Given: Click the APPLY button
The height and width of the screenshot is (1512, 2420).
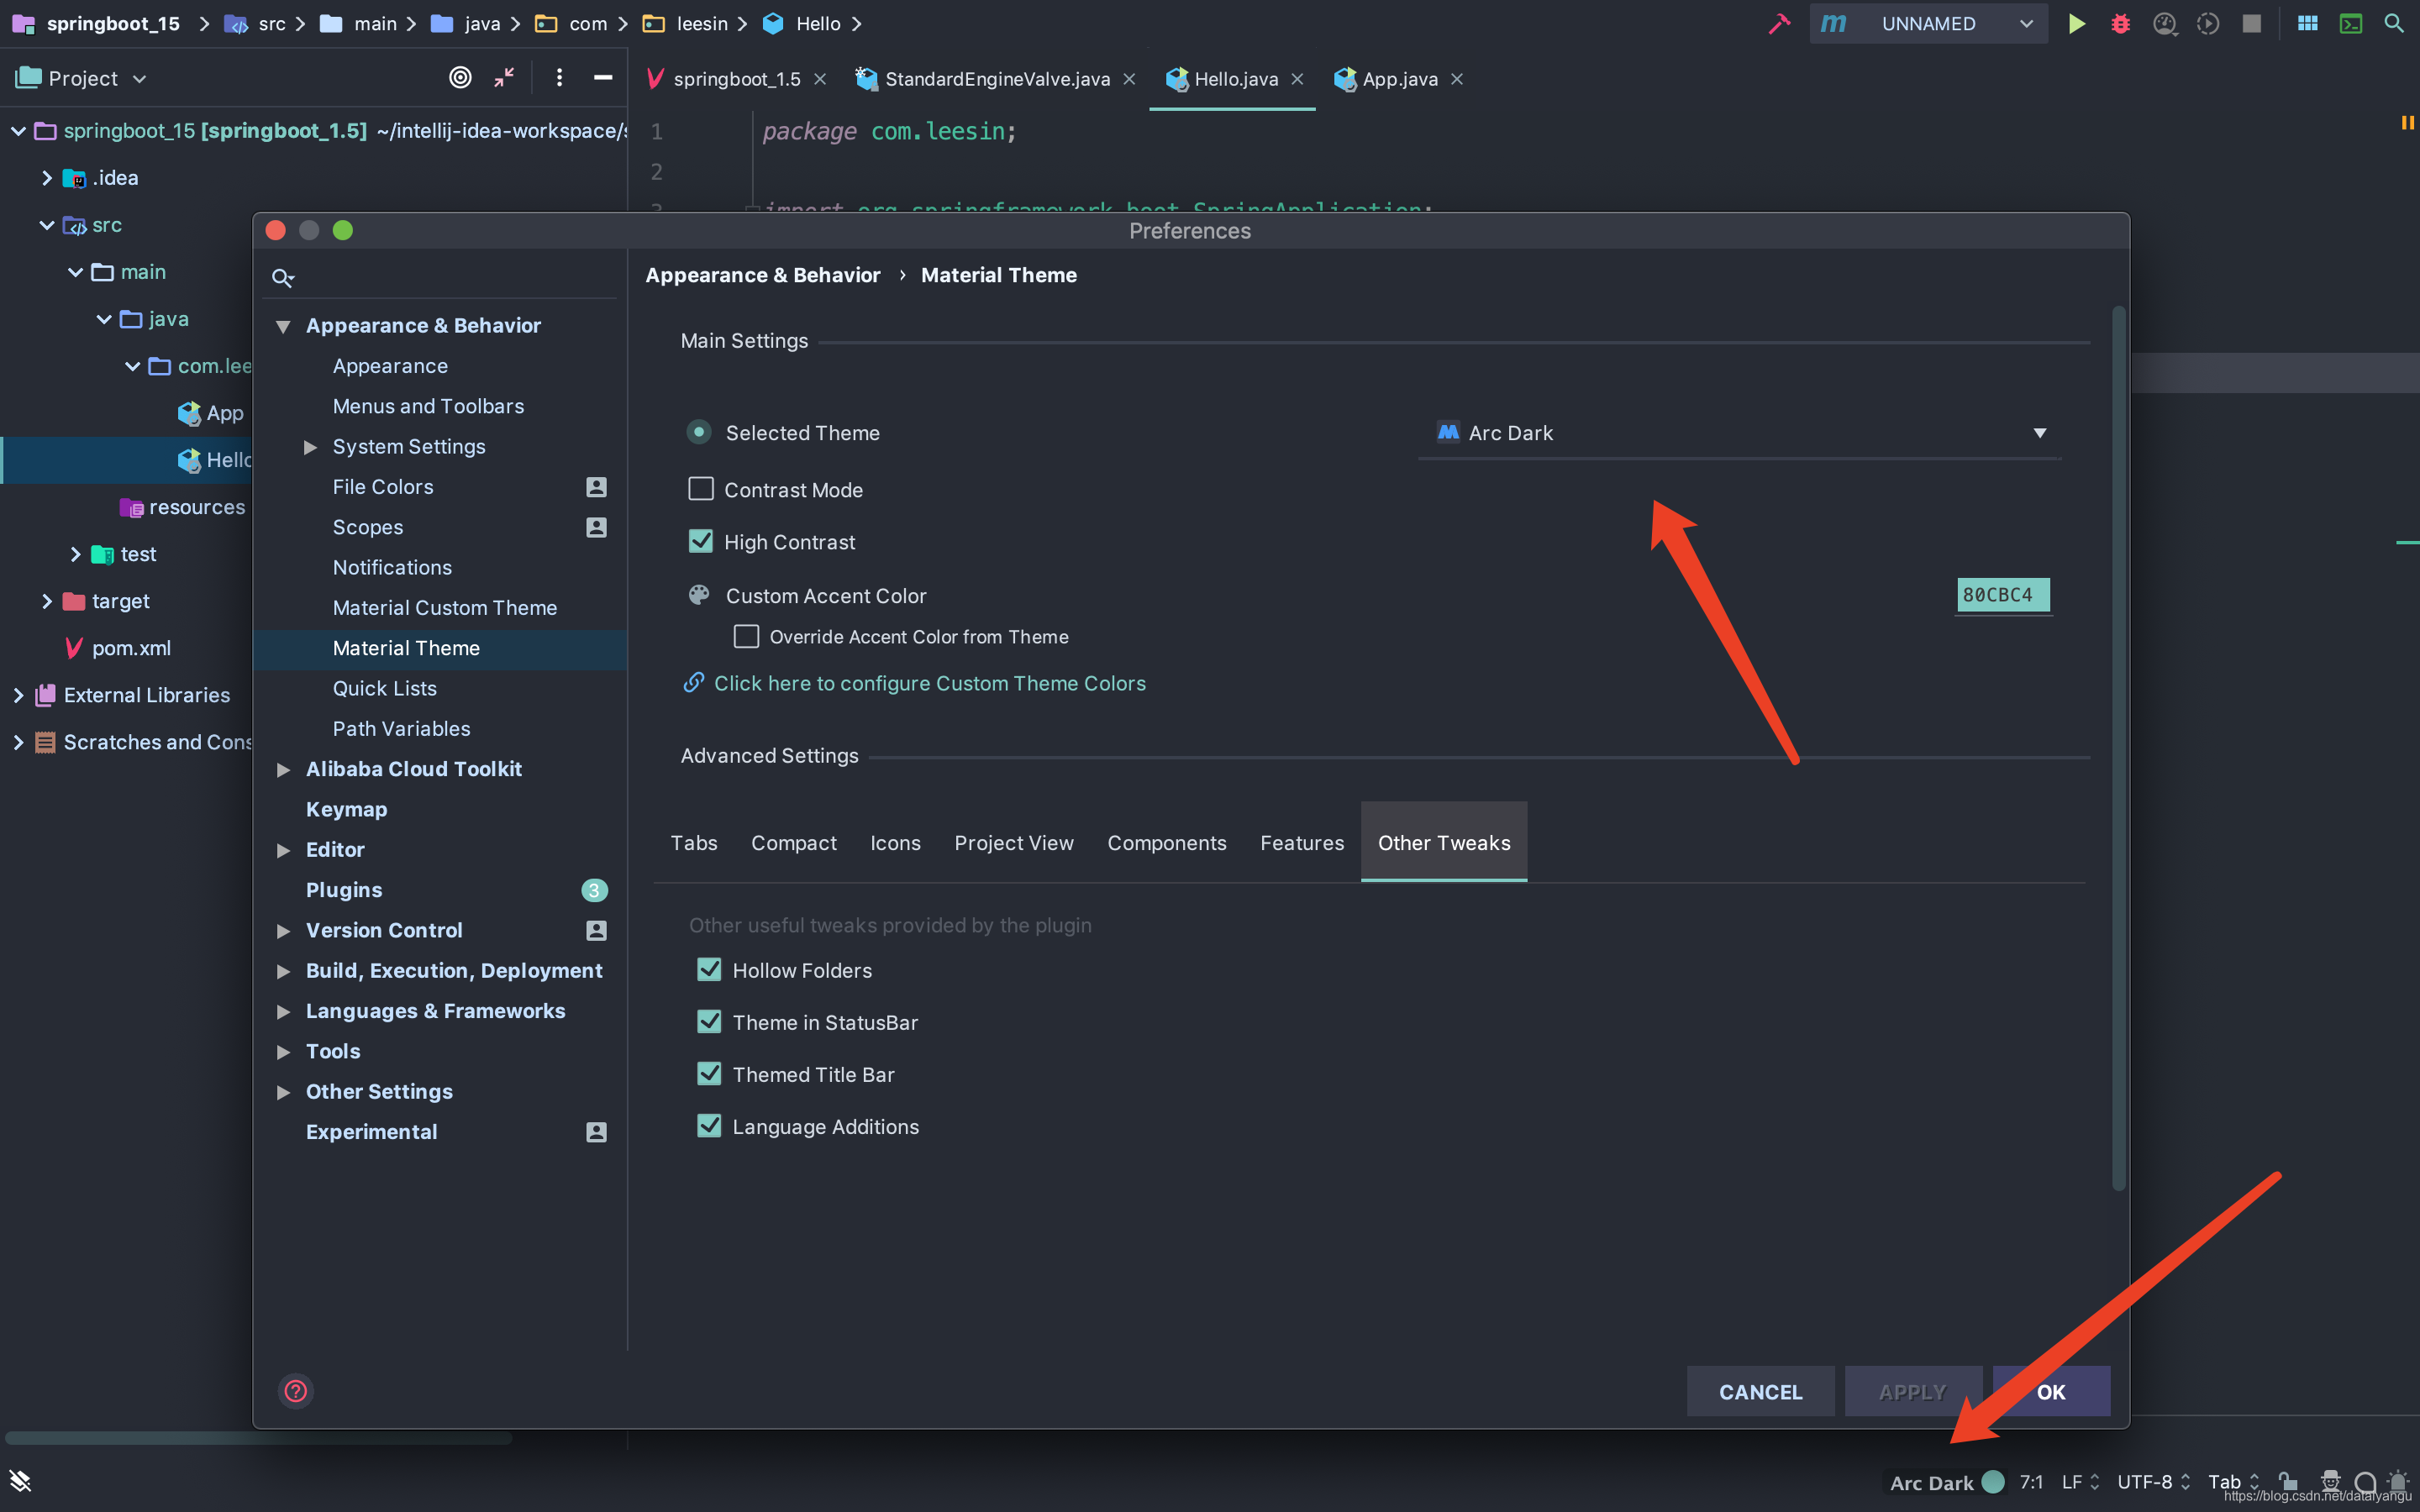Looking at the screenshot, I should (1912, 1392).
